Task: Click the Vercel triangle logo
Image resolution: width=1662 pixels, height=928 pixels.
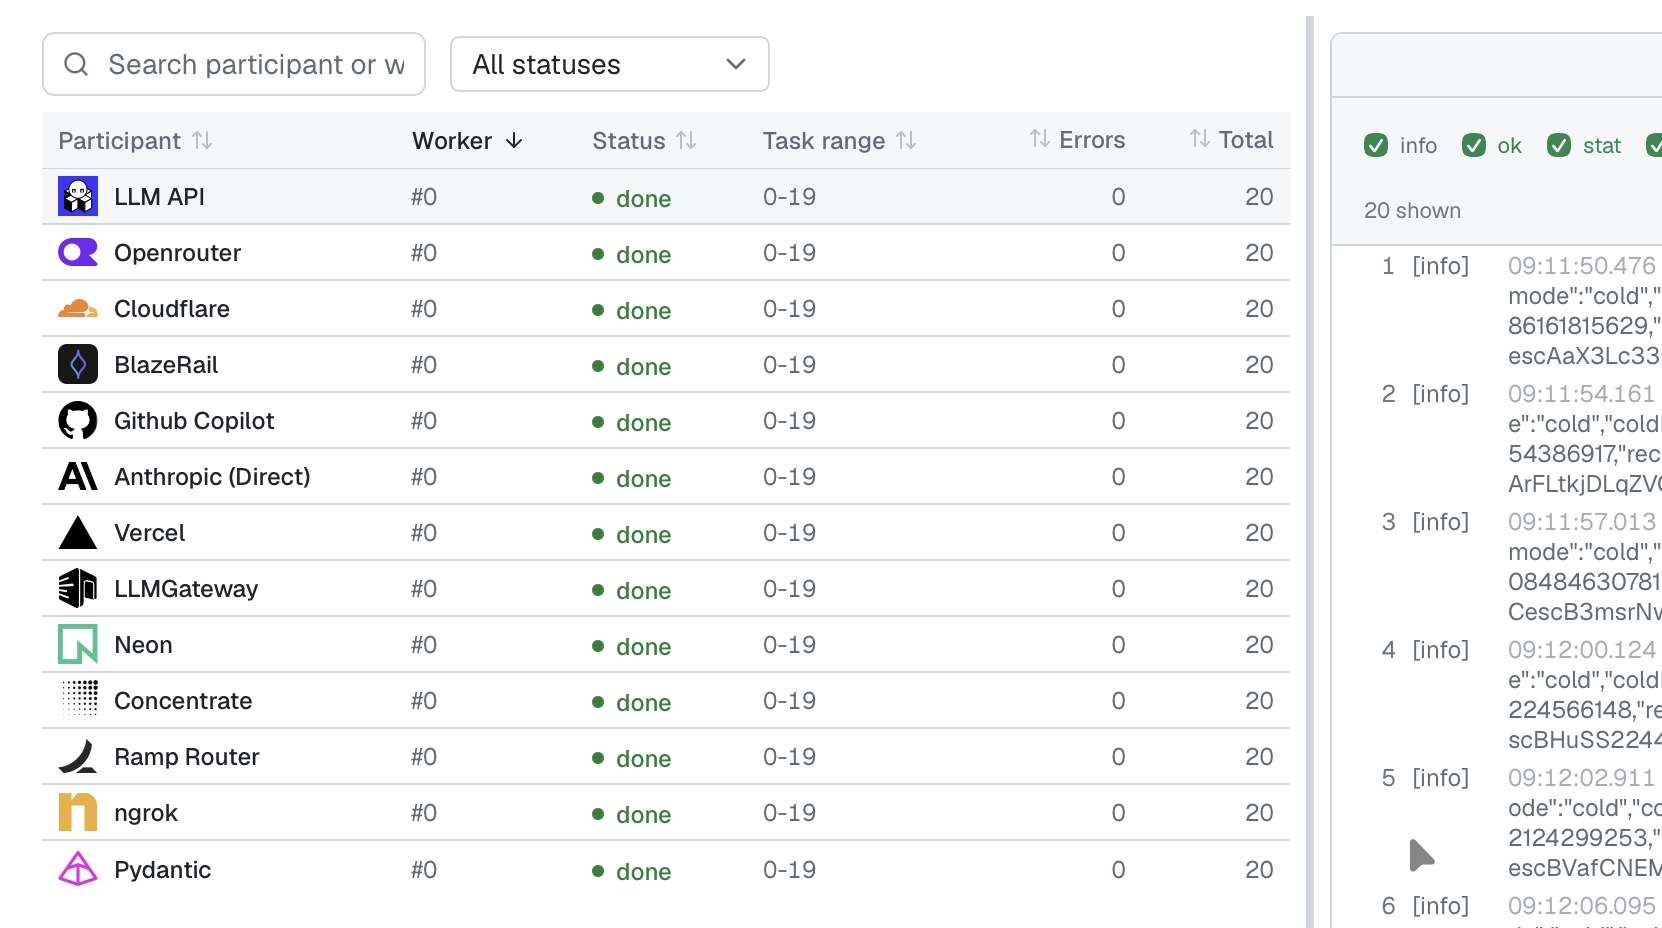Action: pyautogui.click(x=78, y=532)
